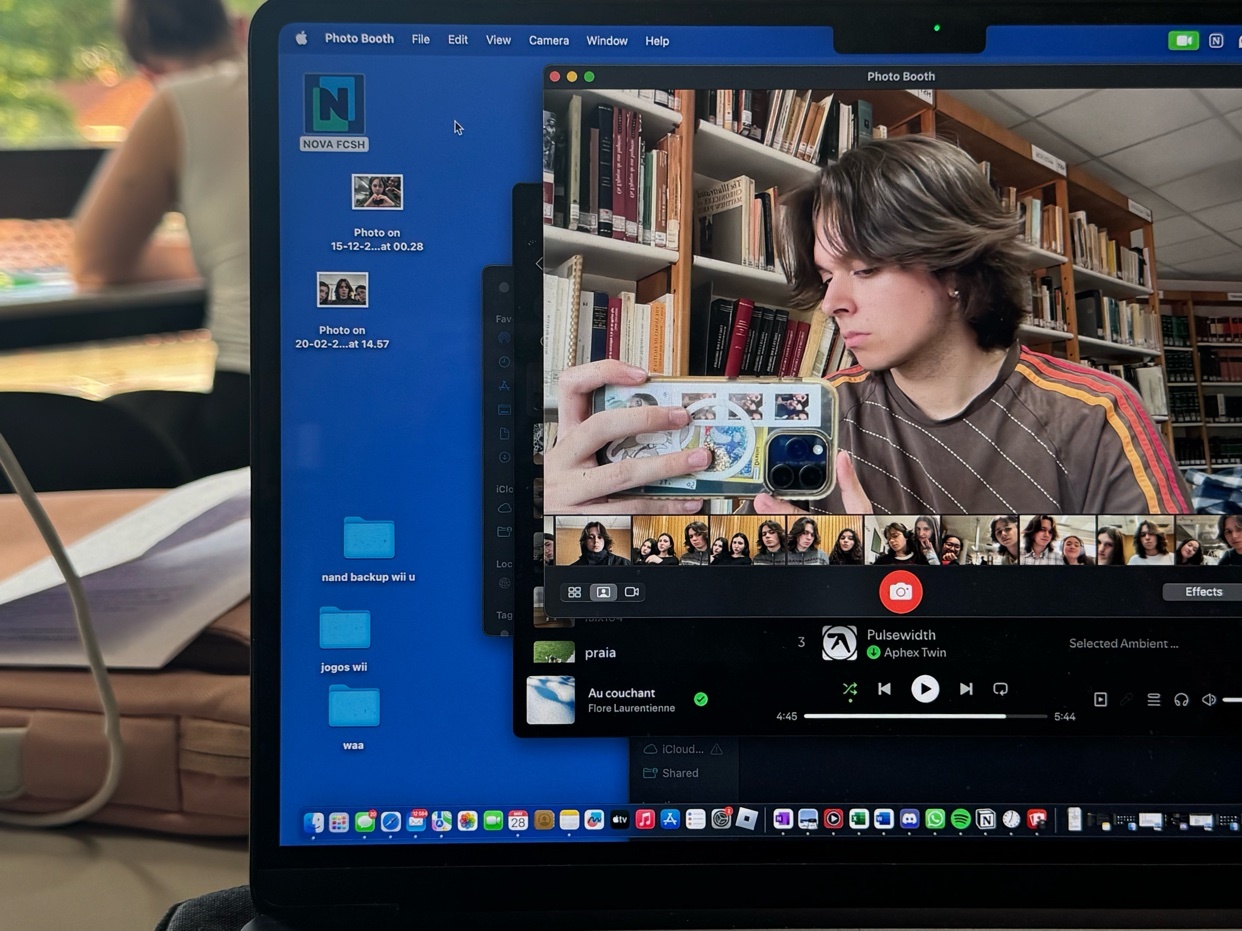Select the jogos wii folder
The image size is (1242, 931).
(345, 640)
